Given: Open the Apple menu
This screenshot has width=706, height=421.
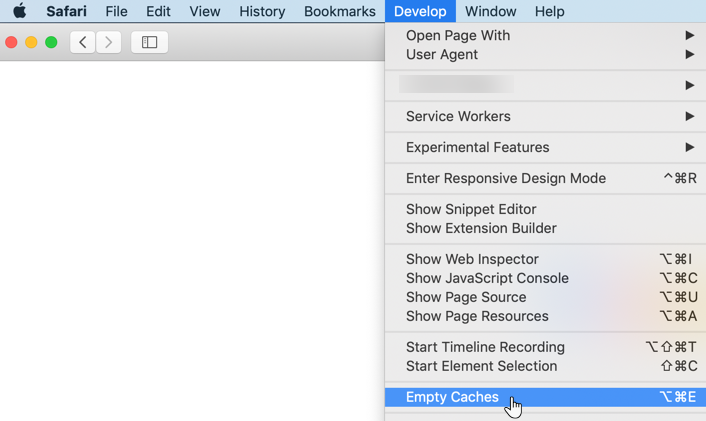Looking at the screenshot, I should coord(19,11).
